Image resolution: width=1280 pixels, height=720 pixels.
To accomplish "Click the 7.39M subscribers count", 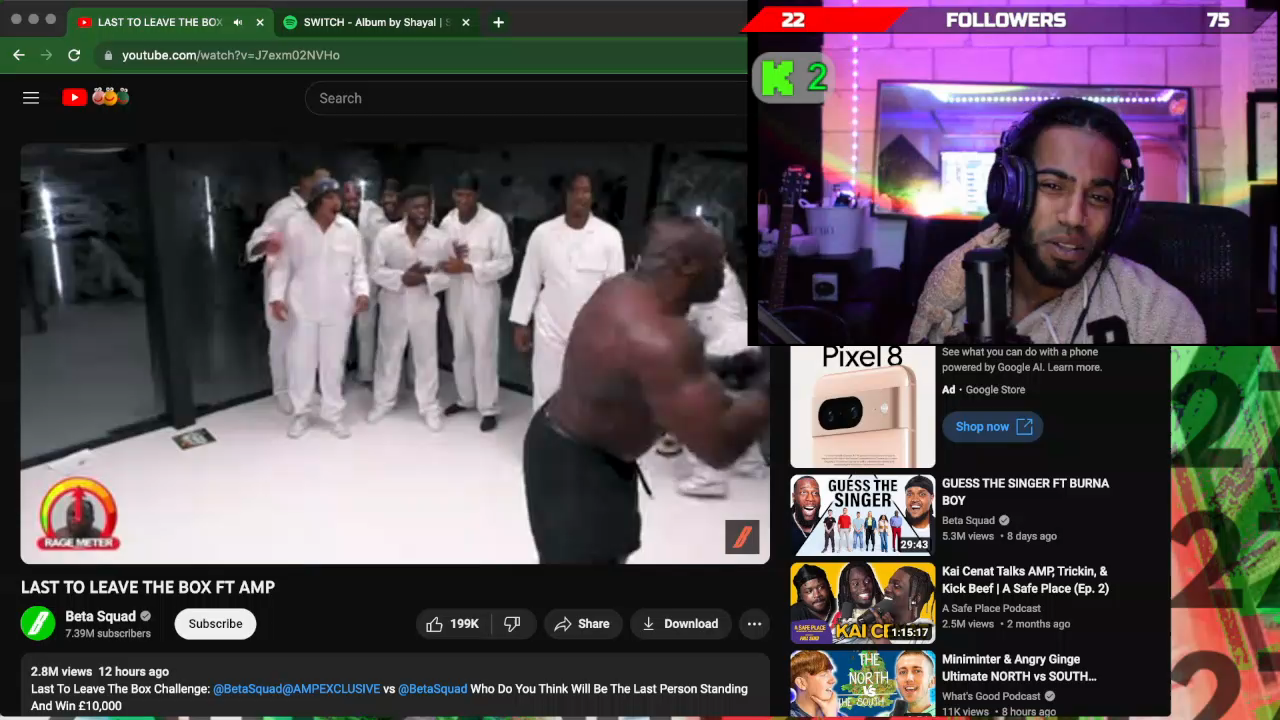I will [108, 633].
